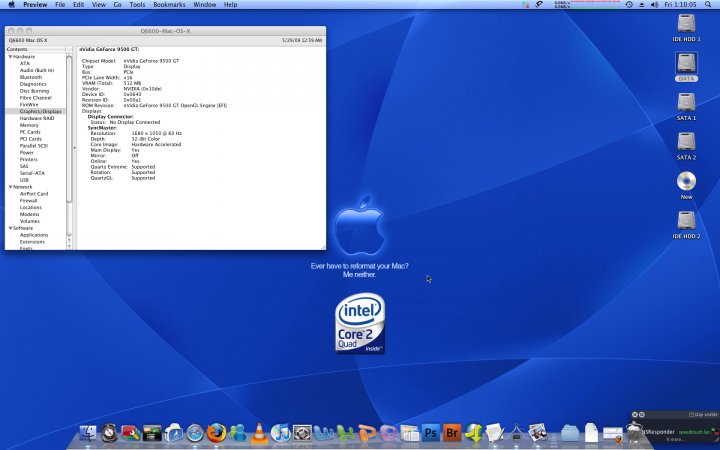The height and width of the screenshot is (450, 720).
Task: Launch Safari compass icon in dock
Action: 195,433
